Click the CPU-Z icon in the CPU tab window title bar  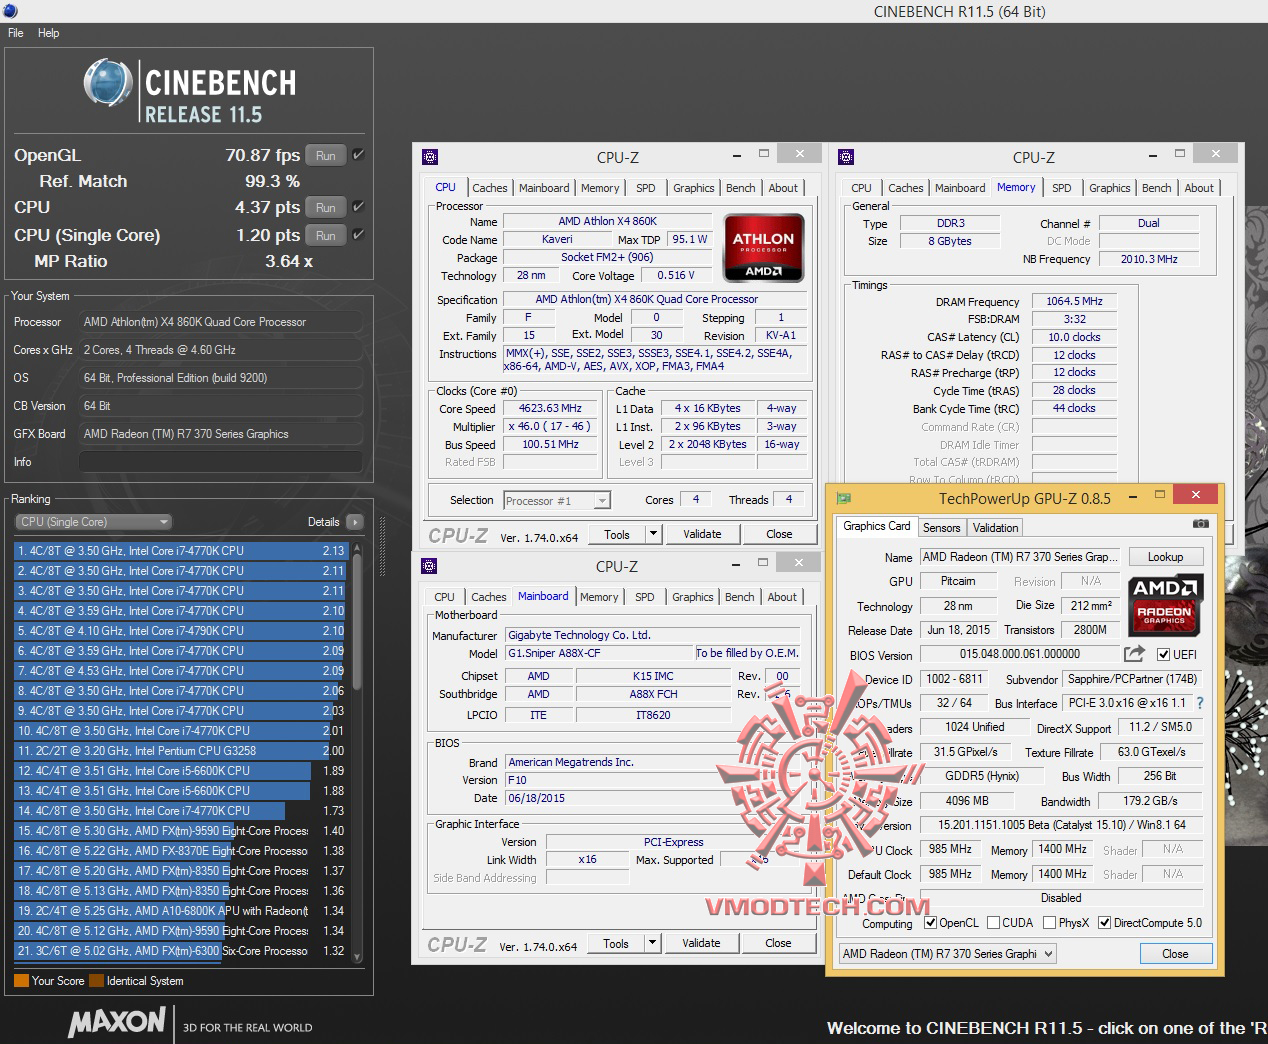click(430, 157)
